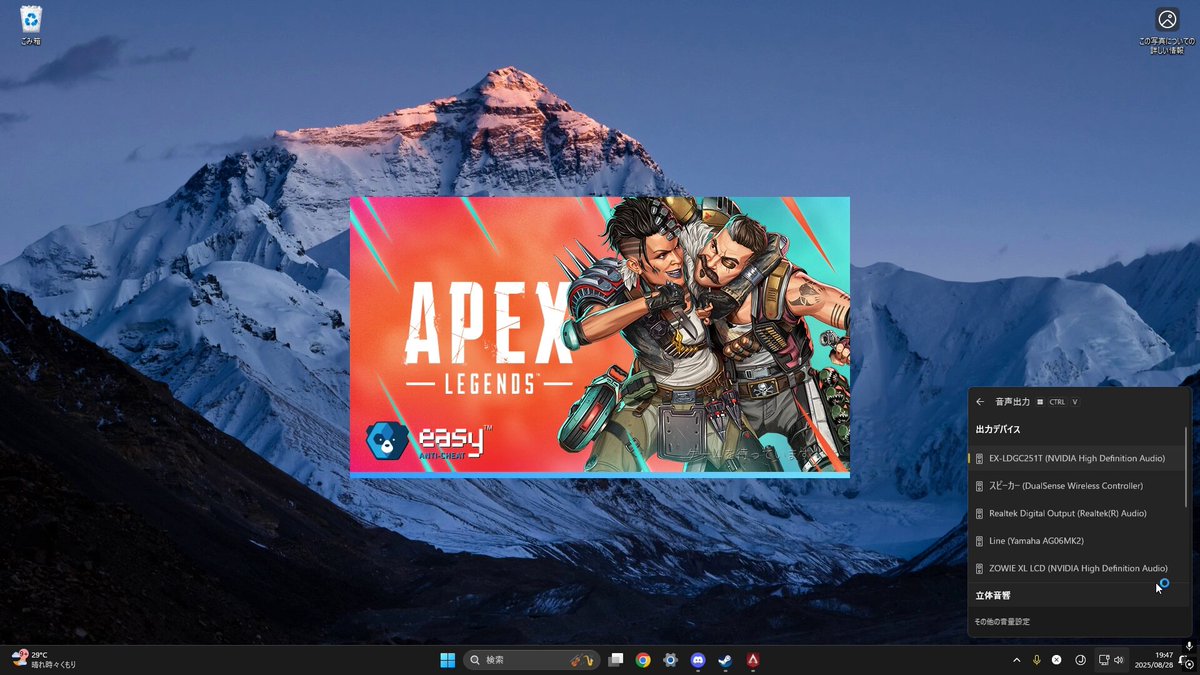1200x675 pixels.
Task: Choose DualSense Wireless Controller speaker output
Action: coord(1078,486)
